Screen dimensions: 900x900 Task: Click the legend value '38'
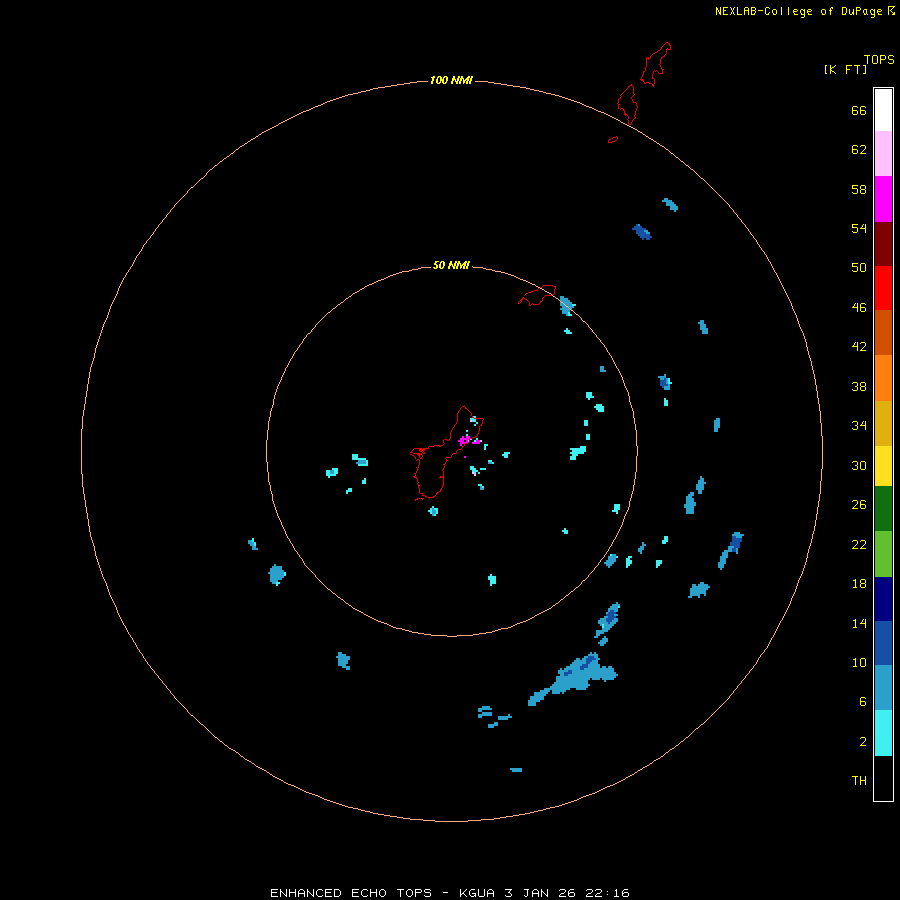pyautogui.click(x=859, y=386)
